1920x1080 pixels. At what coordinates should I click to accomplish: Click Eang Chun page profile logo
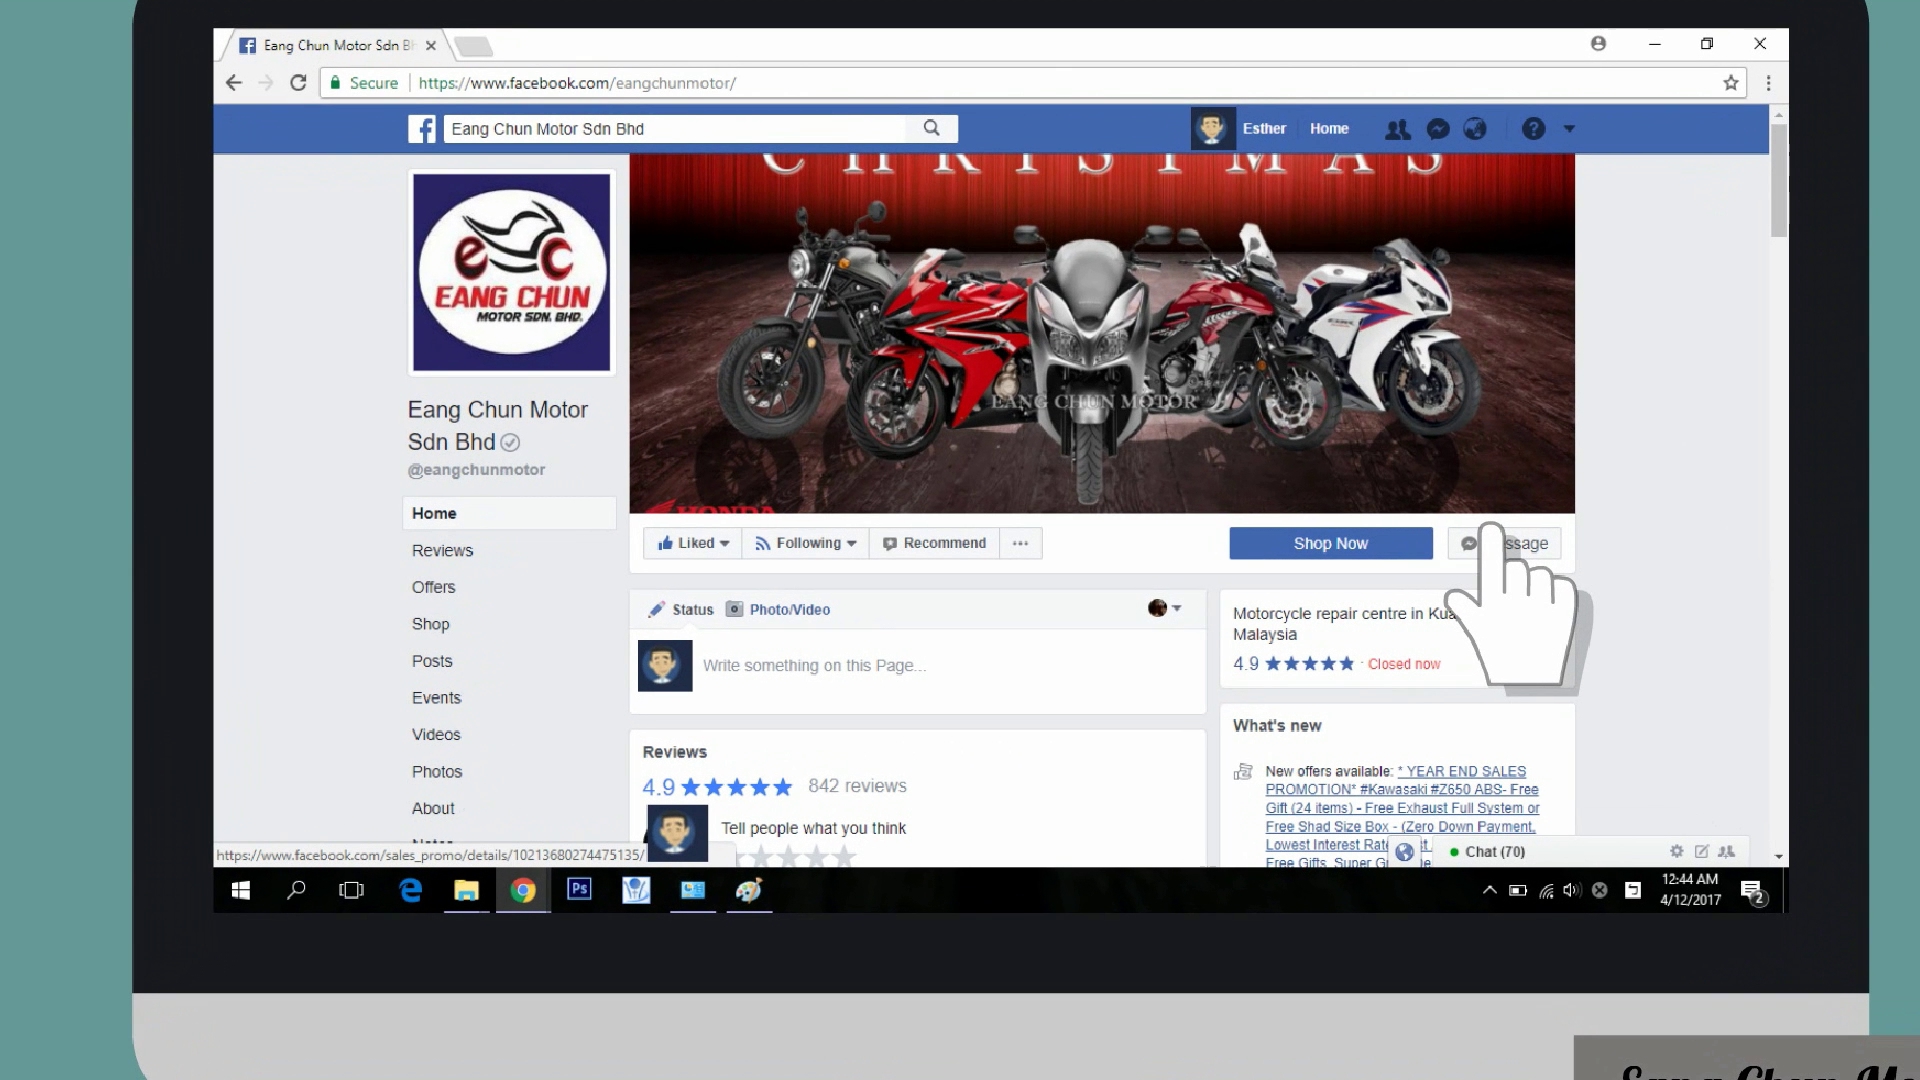tap(512, 273)
